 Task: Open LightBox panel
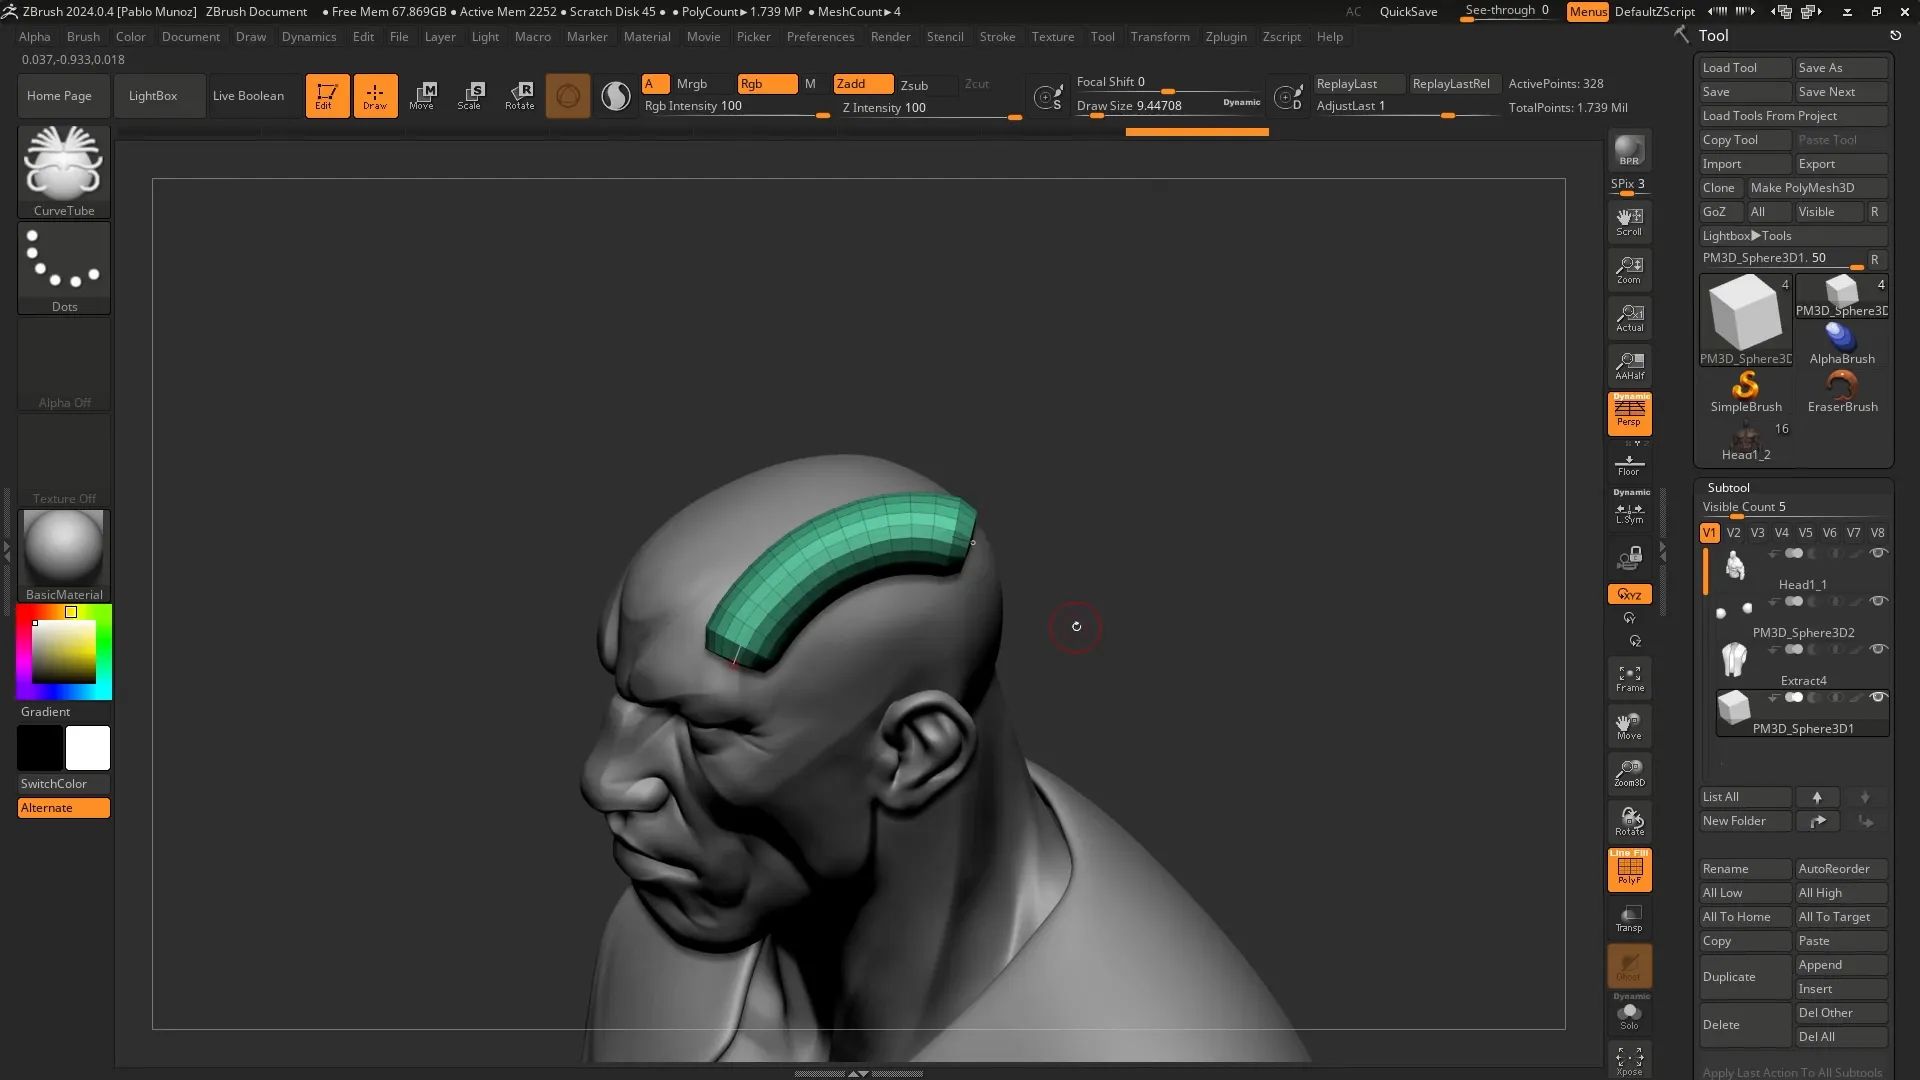click(x=152, y=95)
